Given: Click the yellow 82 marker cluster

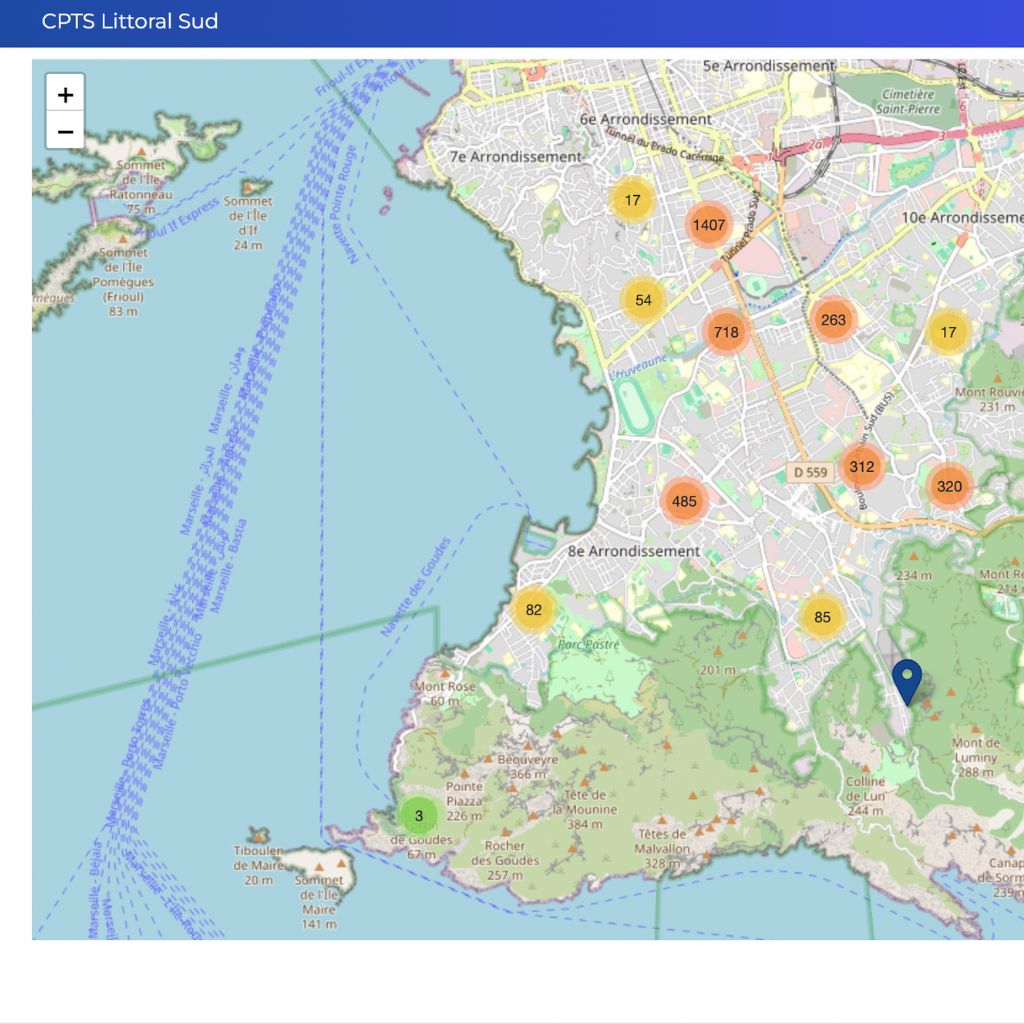Looking at the screenshot, I should click(x=533, y=610).
